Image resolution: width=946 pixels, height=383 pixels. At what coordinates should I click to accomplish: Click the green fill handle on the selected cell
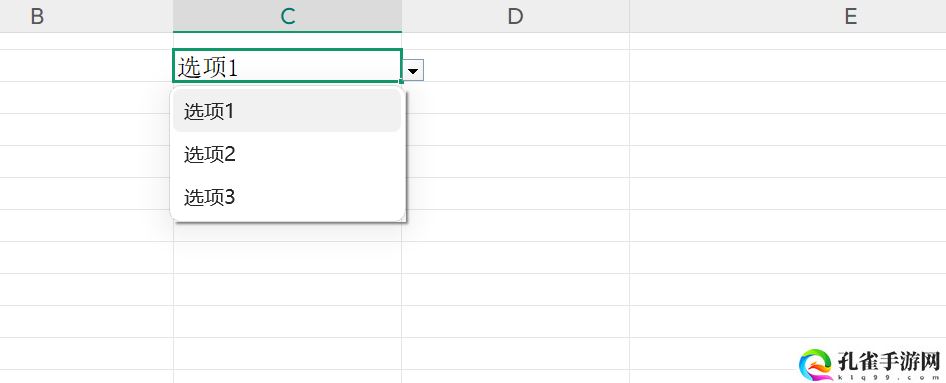402,81
